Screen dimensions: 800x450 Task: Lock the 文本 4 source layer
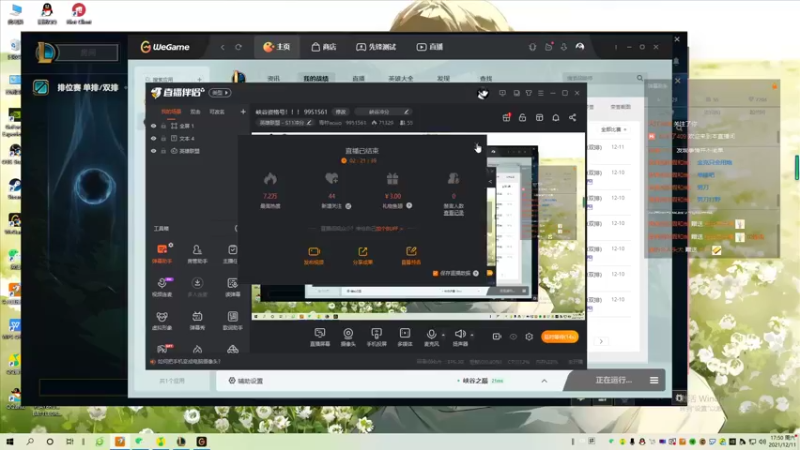tap(163, 138)
